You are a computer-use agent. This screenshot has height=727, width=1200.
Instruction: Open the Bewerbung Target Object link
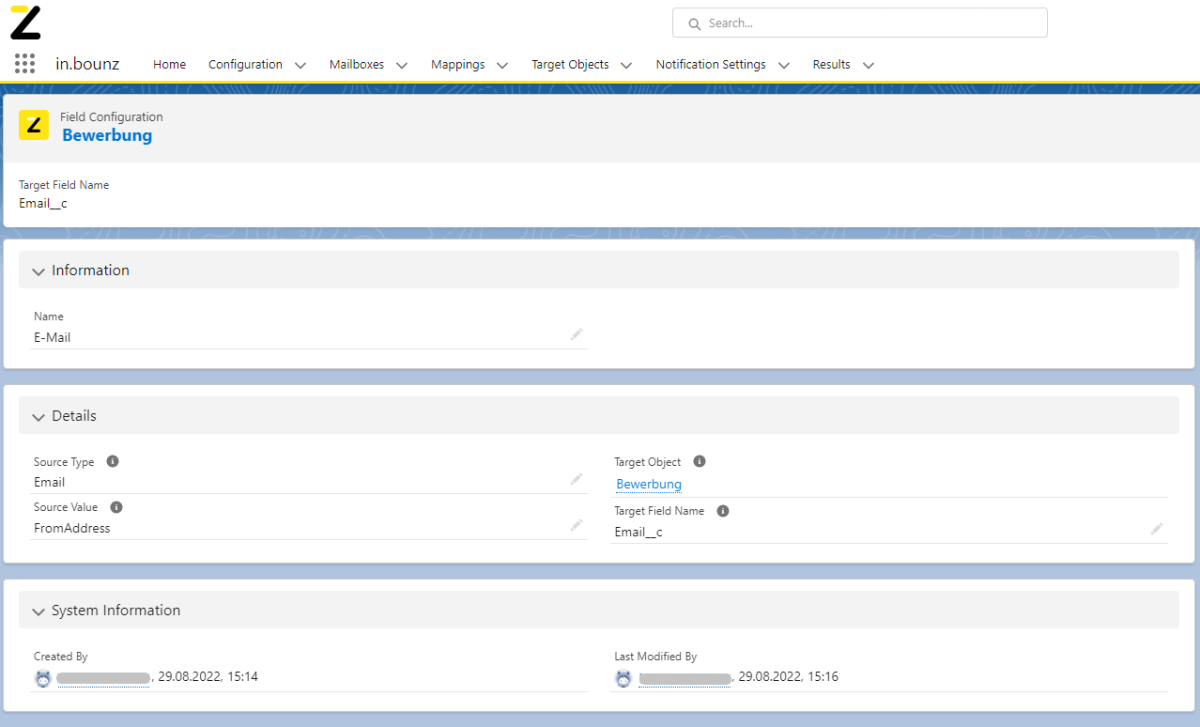[649, 484]
